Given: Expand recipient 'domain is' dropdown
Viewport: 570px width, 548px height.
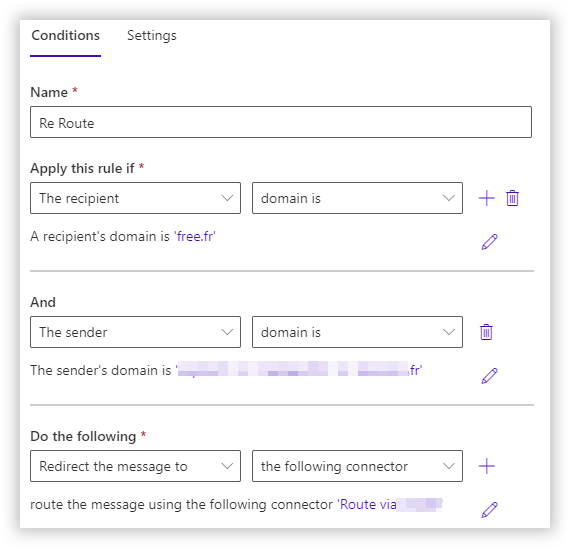Looking at the screenshot, I should (x=357, y=198).
